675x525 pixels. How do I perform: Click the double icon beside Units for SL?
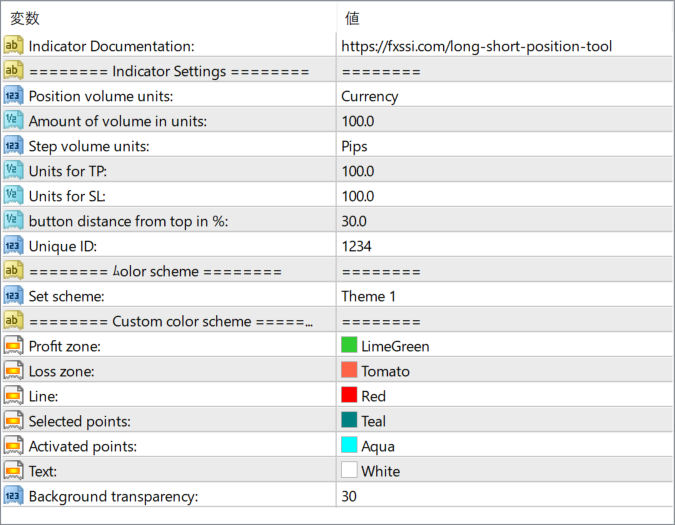click(x=13, y=196)
